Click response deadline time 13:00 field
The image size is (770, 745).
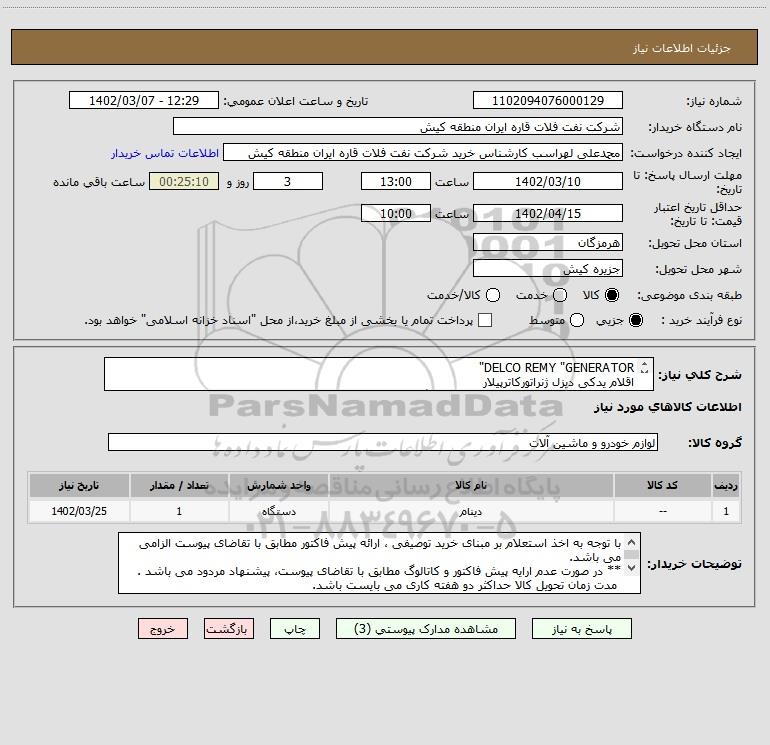pos(396,181)
